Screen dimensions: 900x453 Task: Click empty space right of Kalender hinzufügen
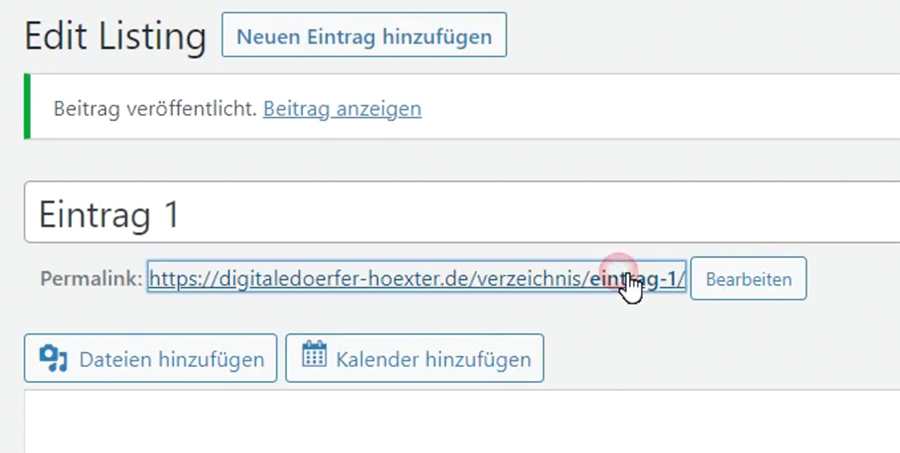point(720,358)
